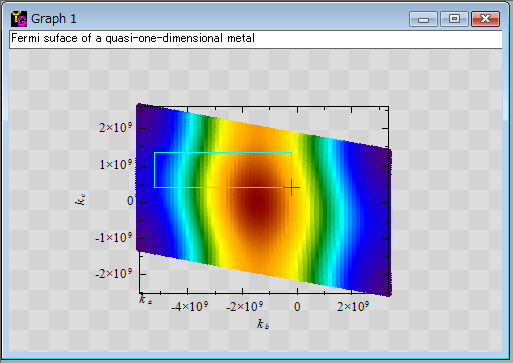Click the Graph 1 window title

pos(54,19)
